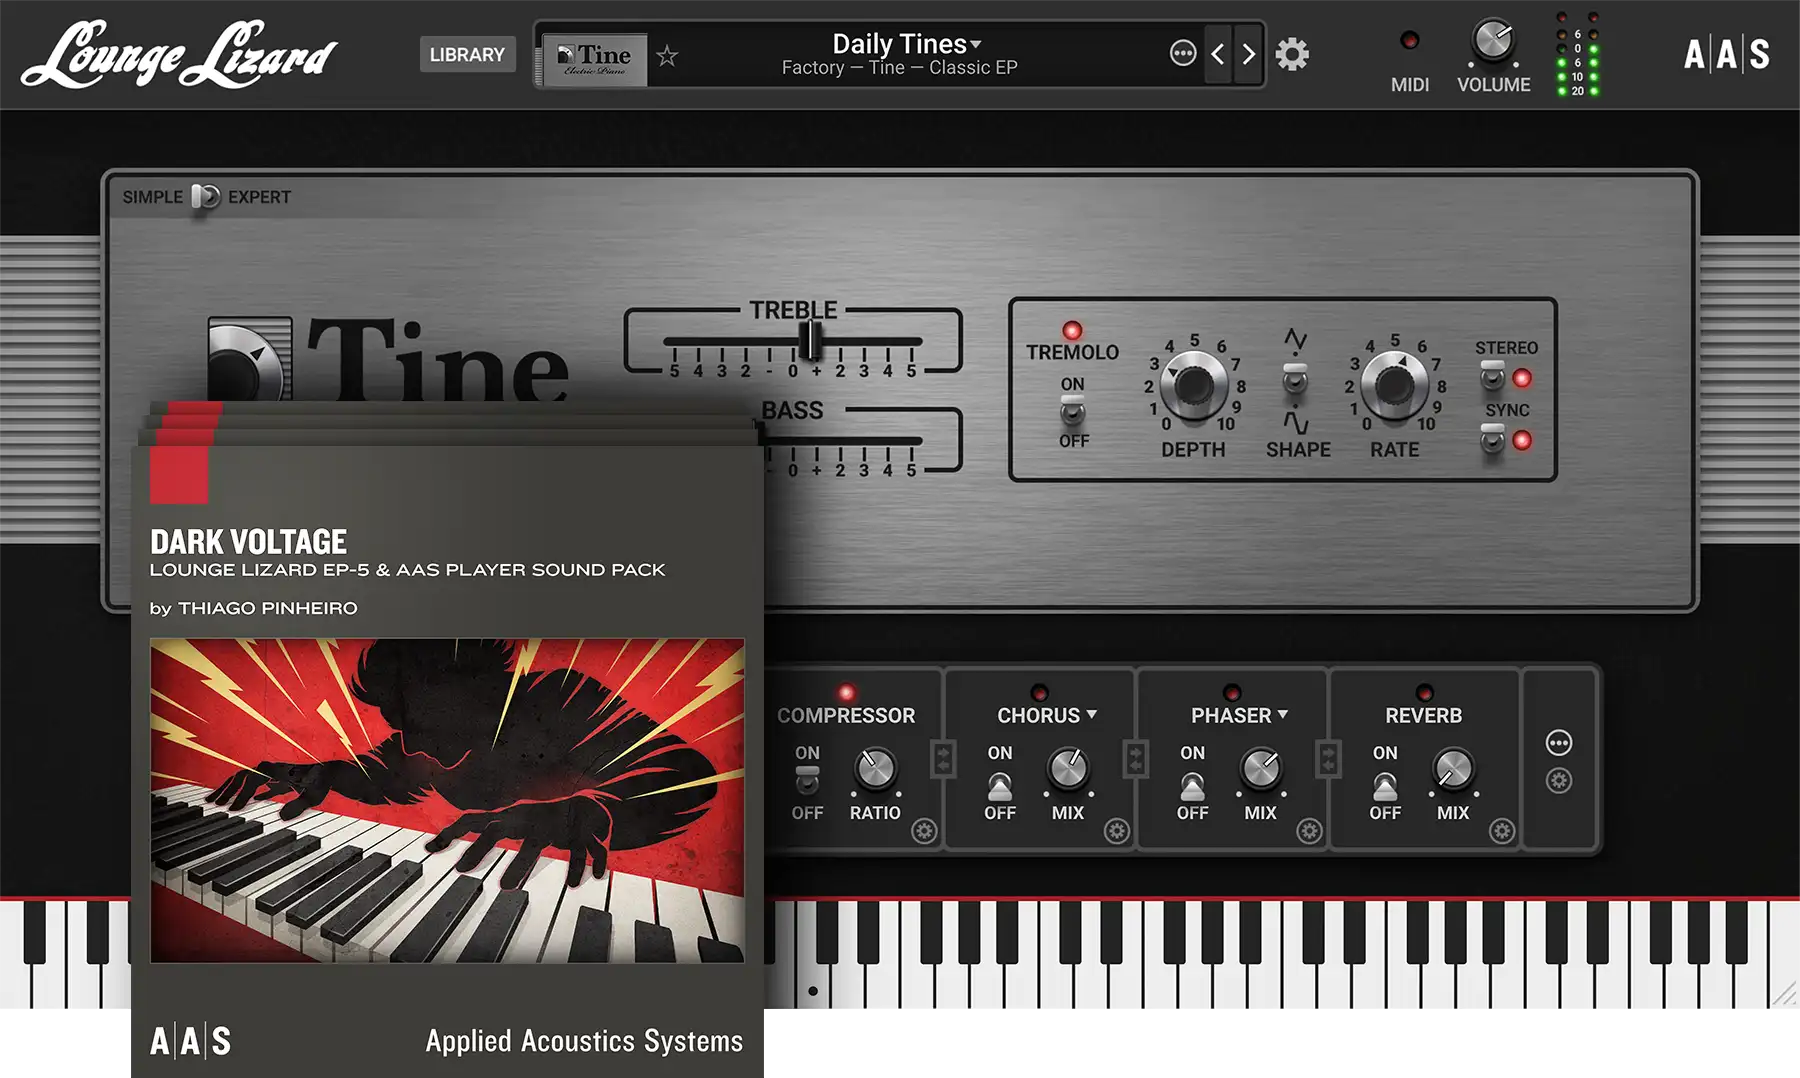
Task: Expand the Chorus effect type dropdown
Action: coord(1047,715)
